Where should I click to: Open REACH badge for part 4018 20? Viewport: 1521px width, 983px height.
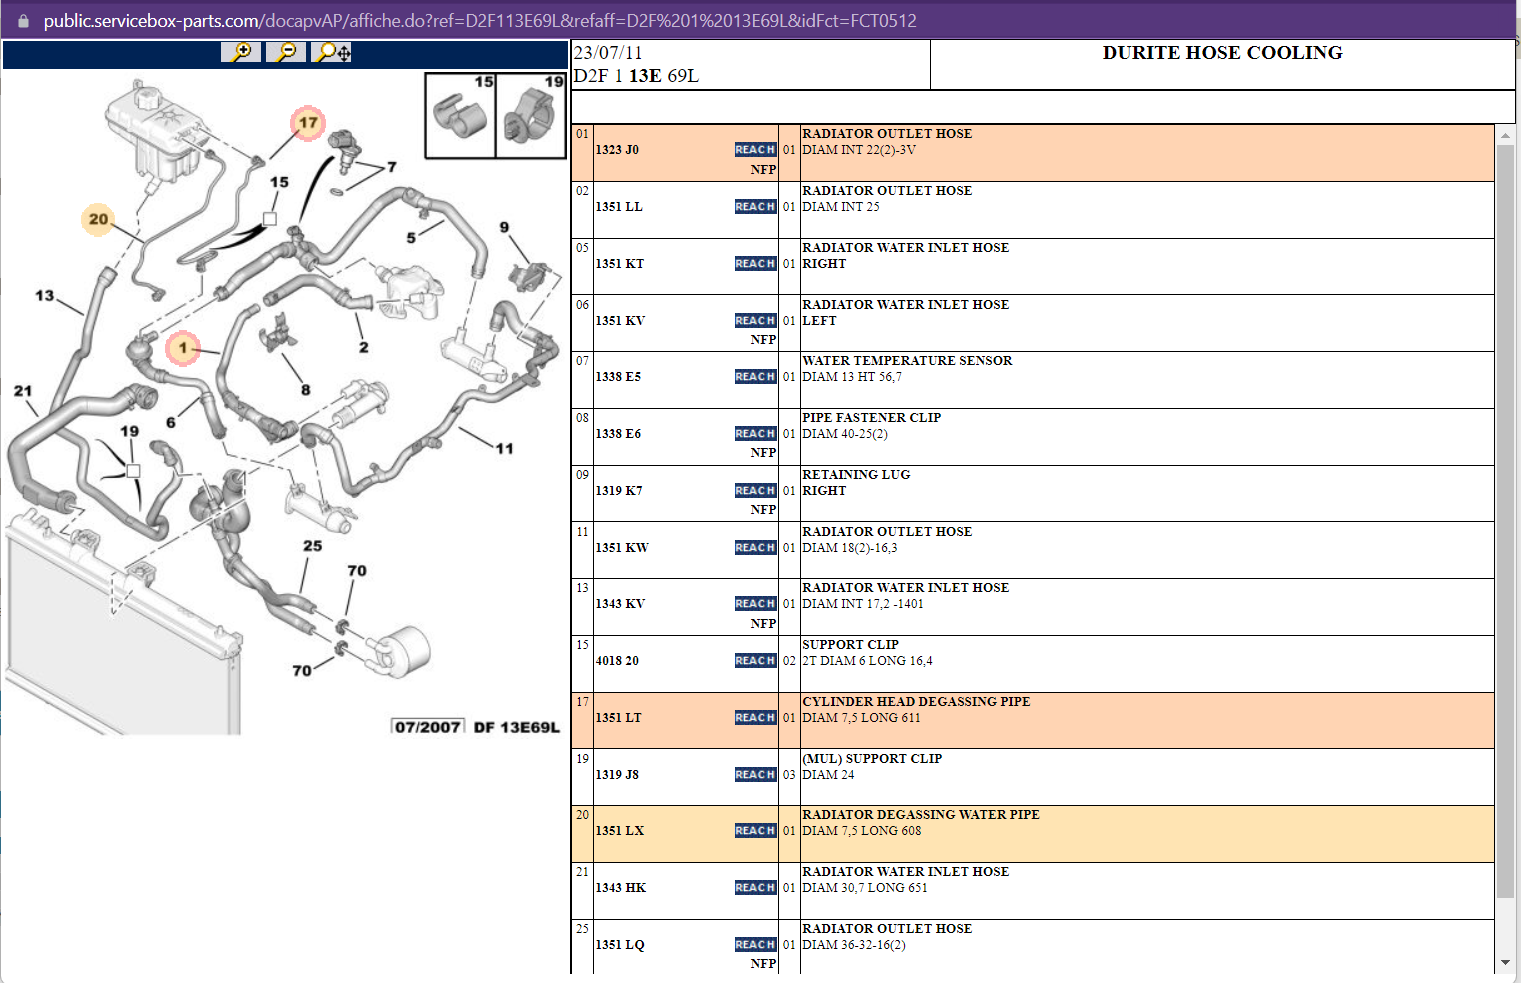pos(755,661)
